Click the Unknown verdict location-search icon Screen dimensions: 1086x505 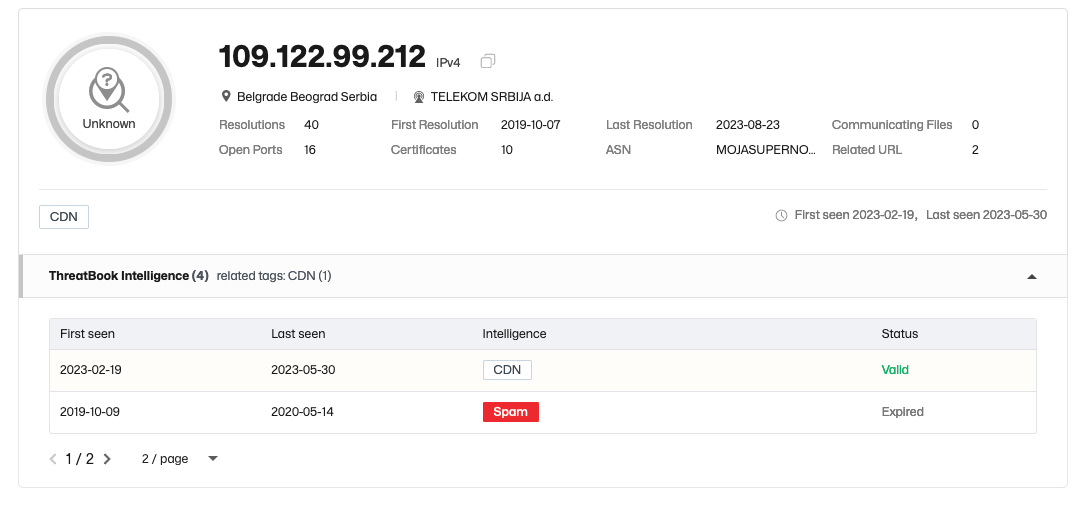click(x=109, y=89)
